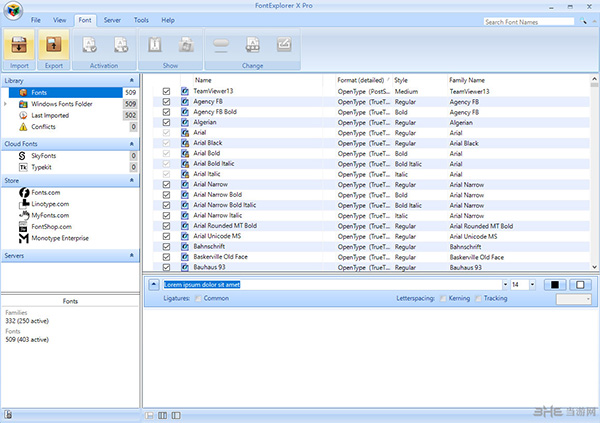
Task: Open Typekit under Cloud Fonts
Action: 41,167
